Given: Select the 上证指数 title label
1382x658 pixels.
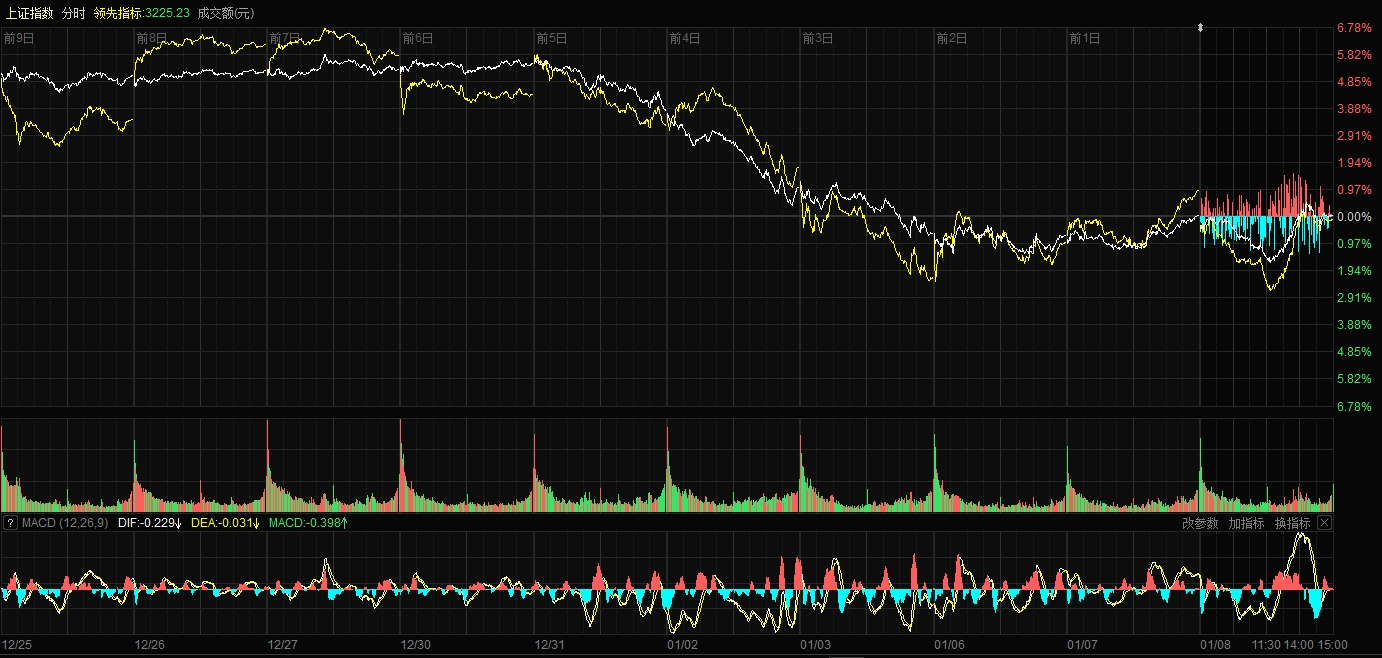Looking at the screenshot, I should click(28, 13).
